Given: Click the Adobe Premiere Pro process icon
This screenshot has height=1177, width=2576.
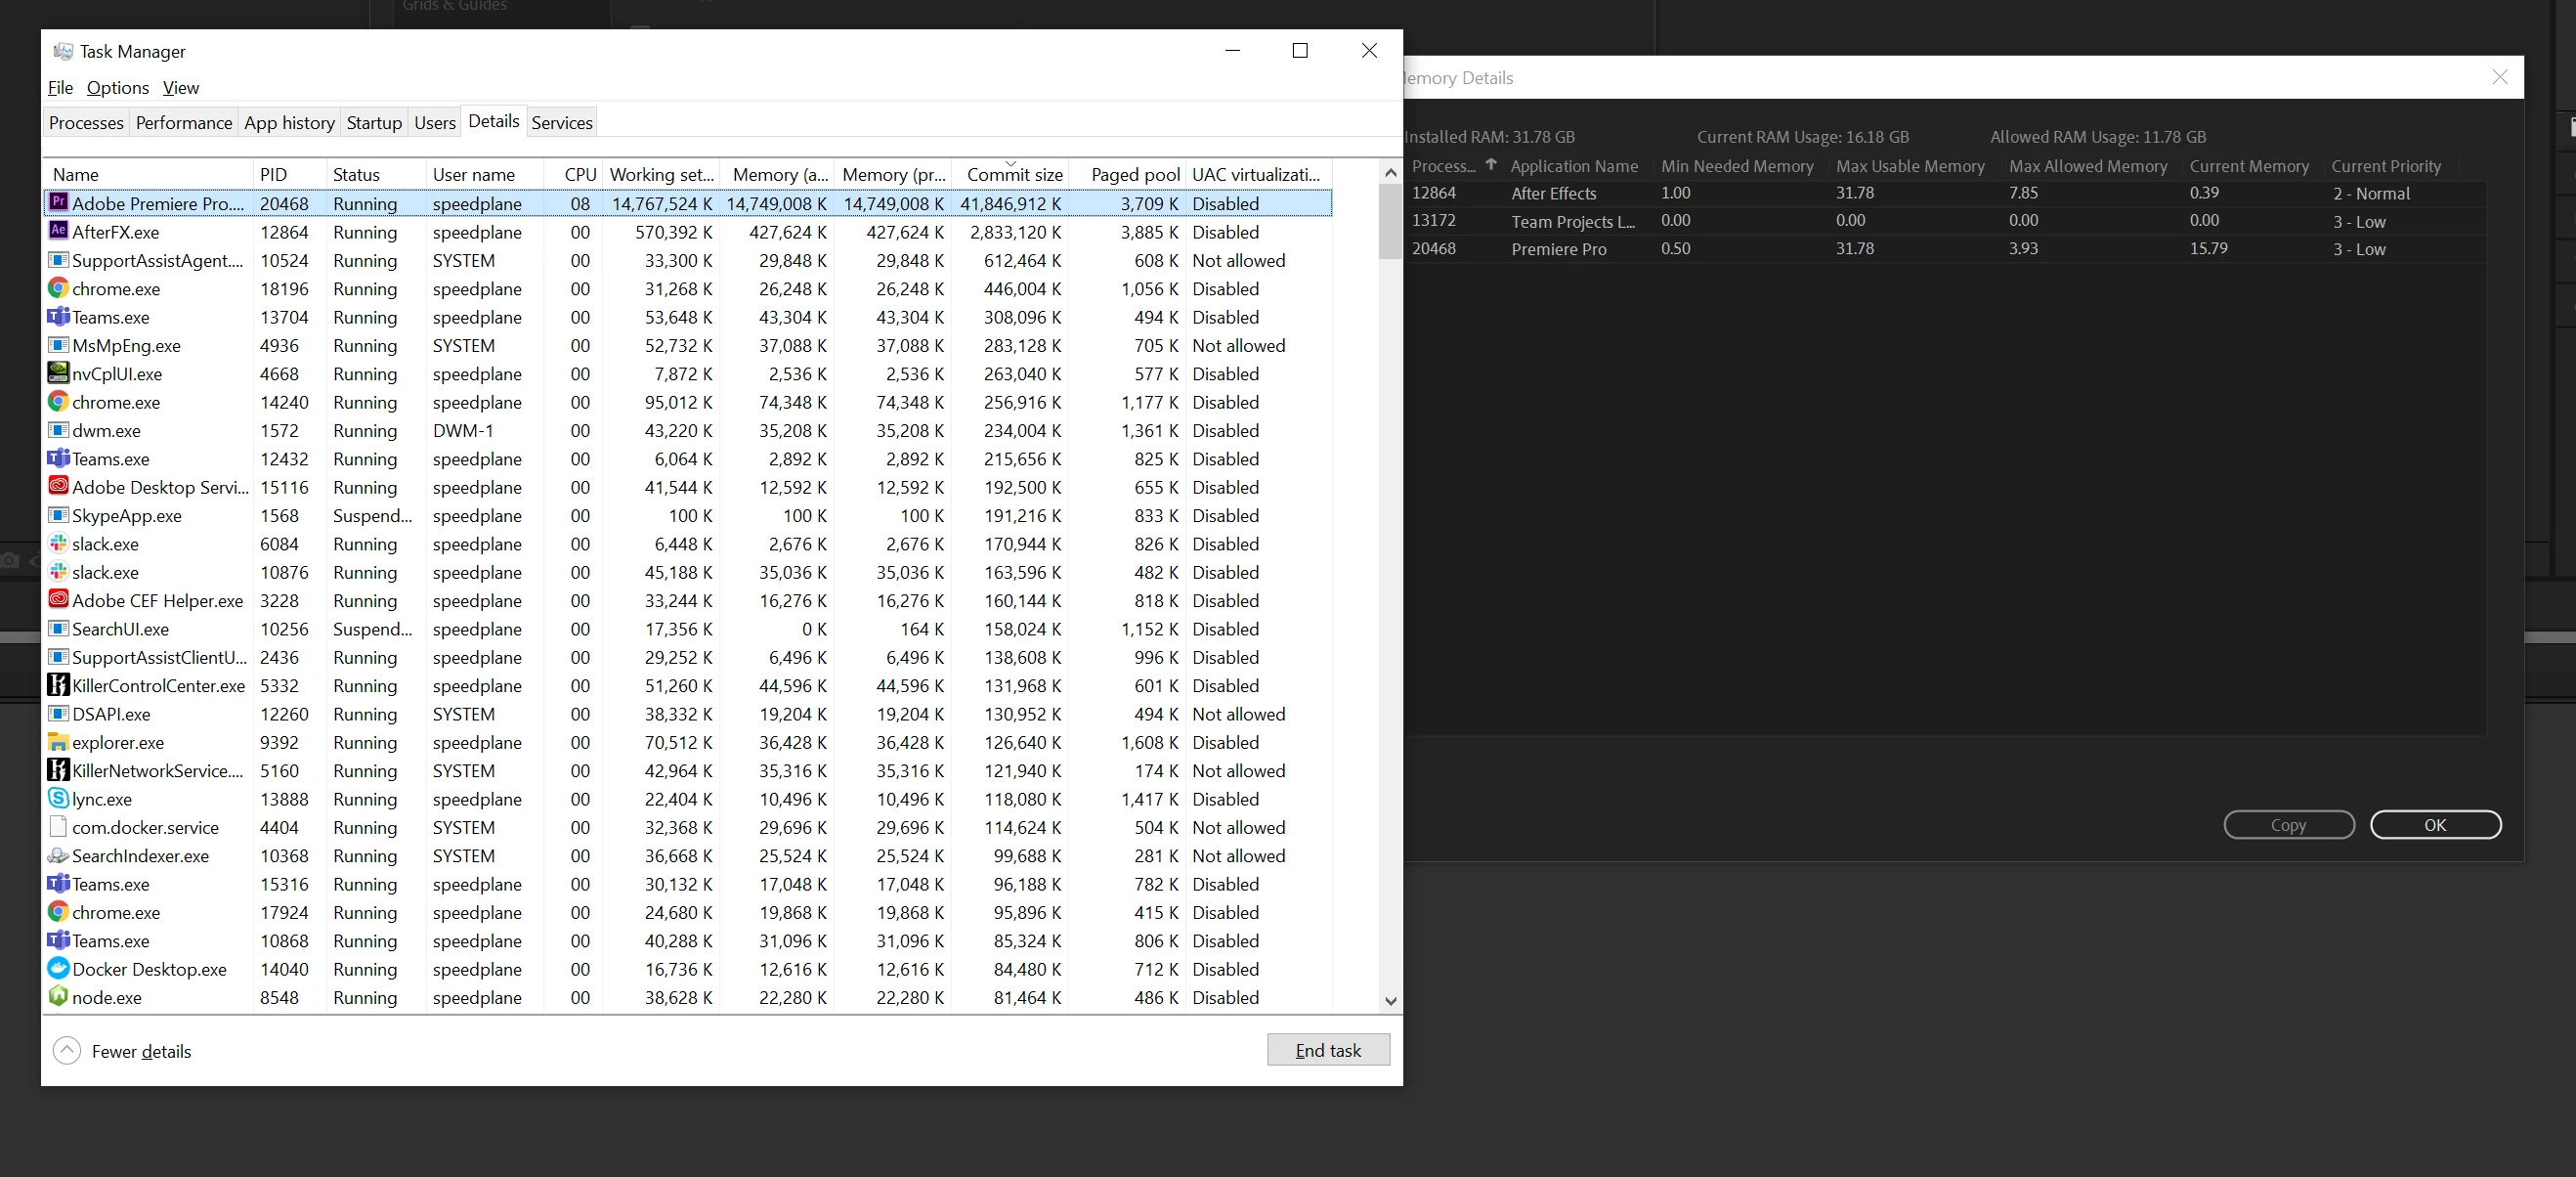Looking at the screenshot, I should 58,203.
